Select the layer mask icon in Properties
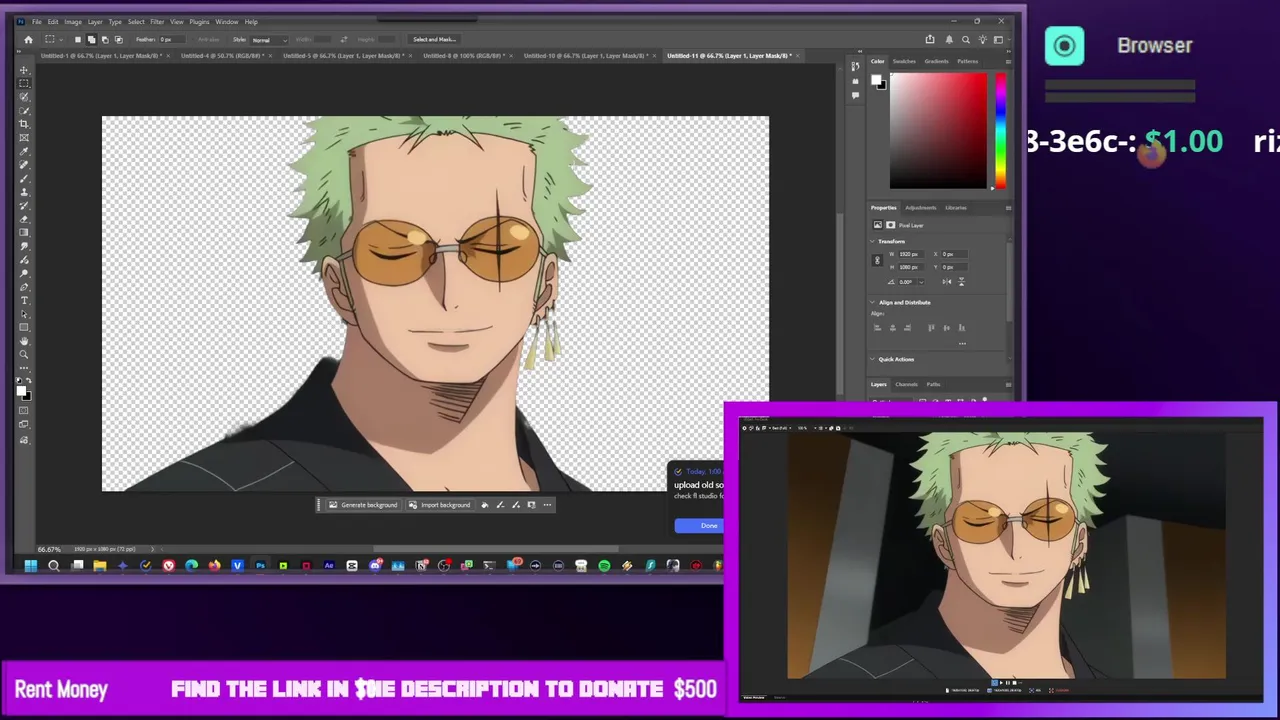1280x720 pixels. 891,225
